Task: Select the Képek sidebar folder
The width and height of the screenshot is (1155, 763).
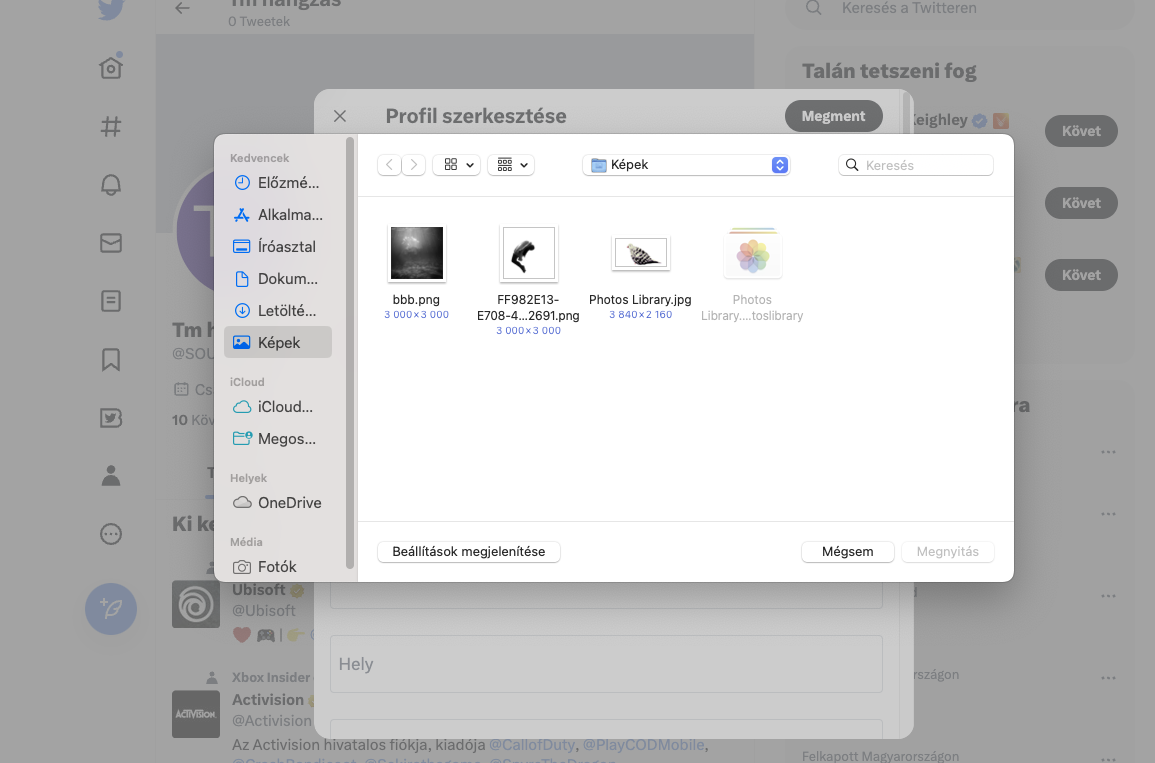Action: click(x=278, y=342)
